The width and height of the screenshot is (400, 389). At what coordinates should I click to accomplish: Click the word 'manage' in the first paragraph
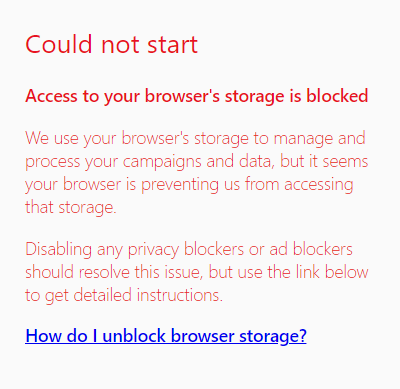pyautogui.click(x=303, y=139)
